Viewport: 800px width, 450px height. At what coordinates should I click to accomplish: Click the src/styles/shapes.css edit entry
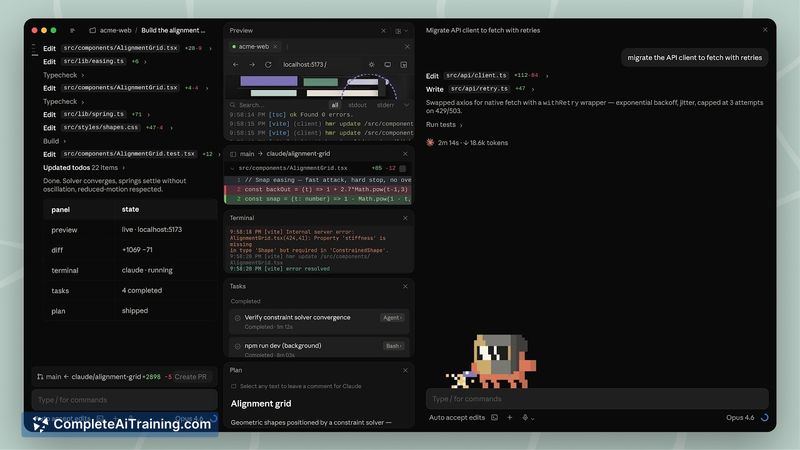tap(101, 128)
